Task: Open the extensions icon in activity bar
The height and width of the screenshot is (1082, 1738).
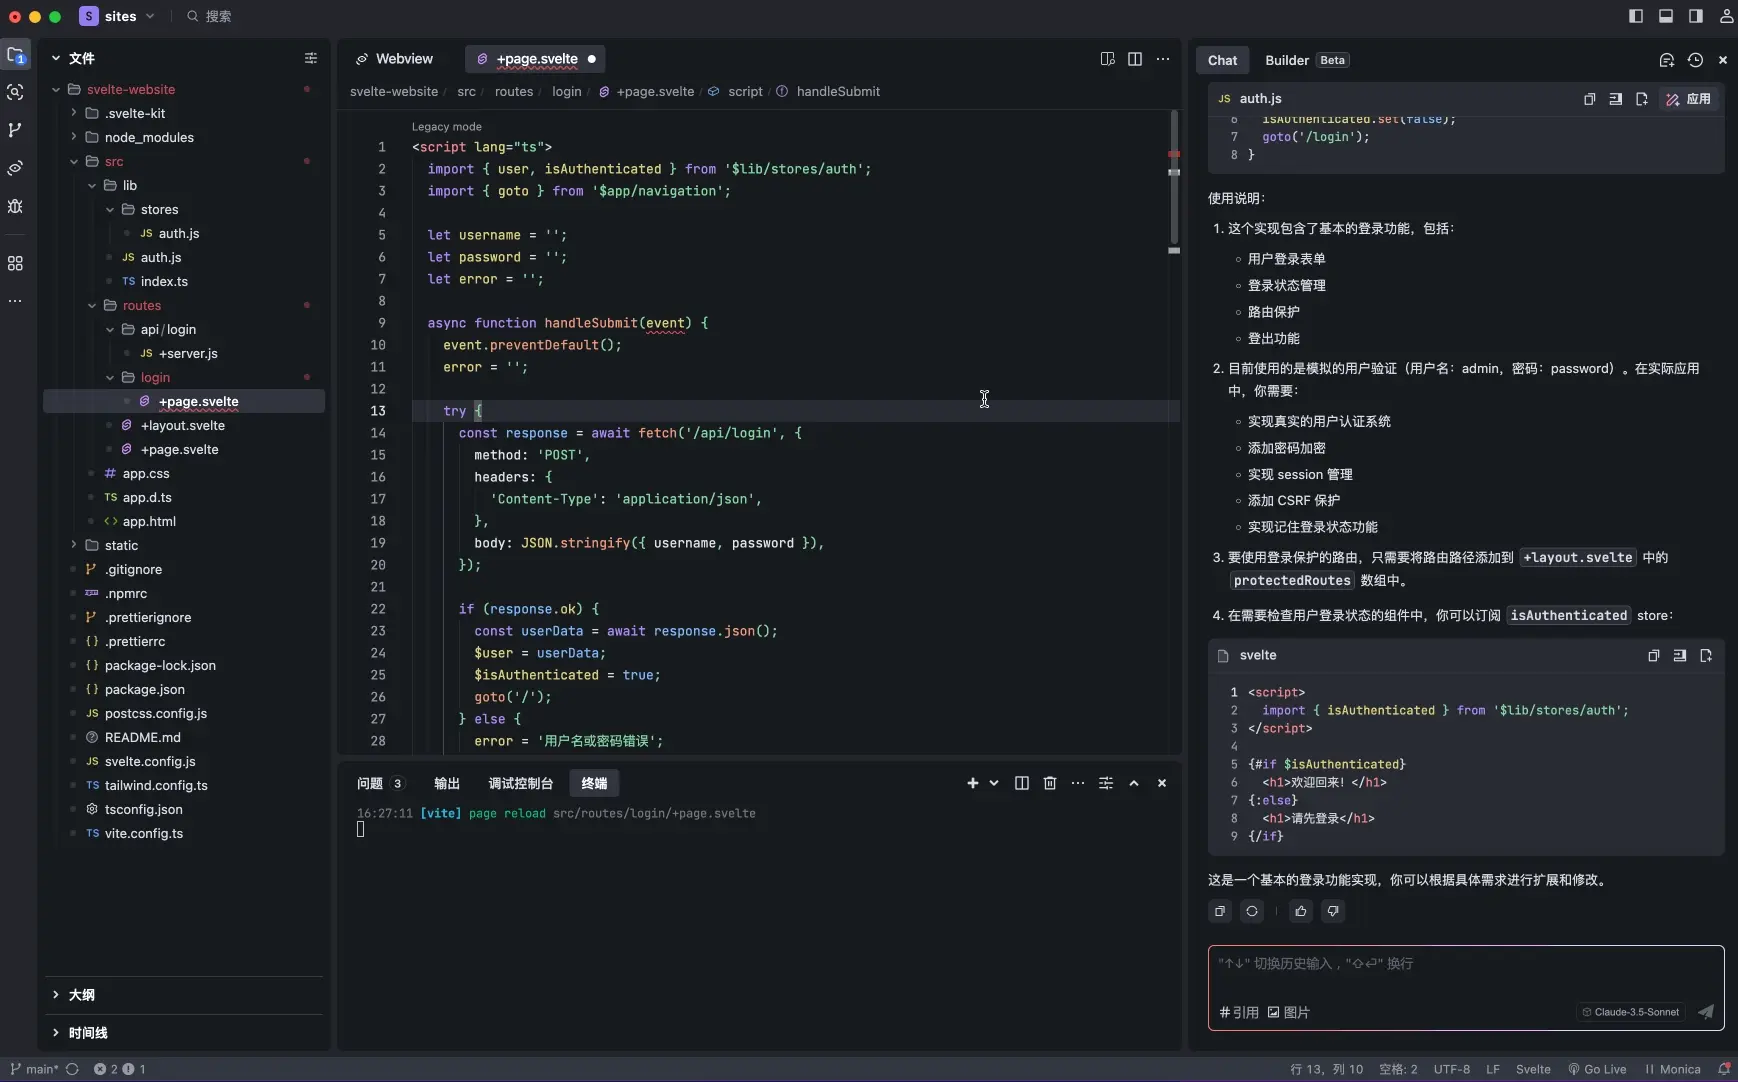Action: (x=15, y=264)
